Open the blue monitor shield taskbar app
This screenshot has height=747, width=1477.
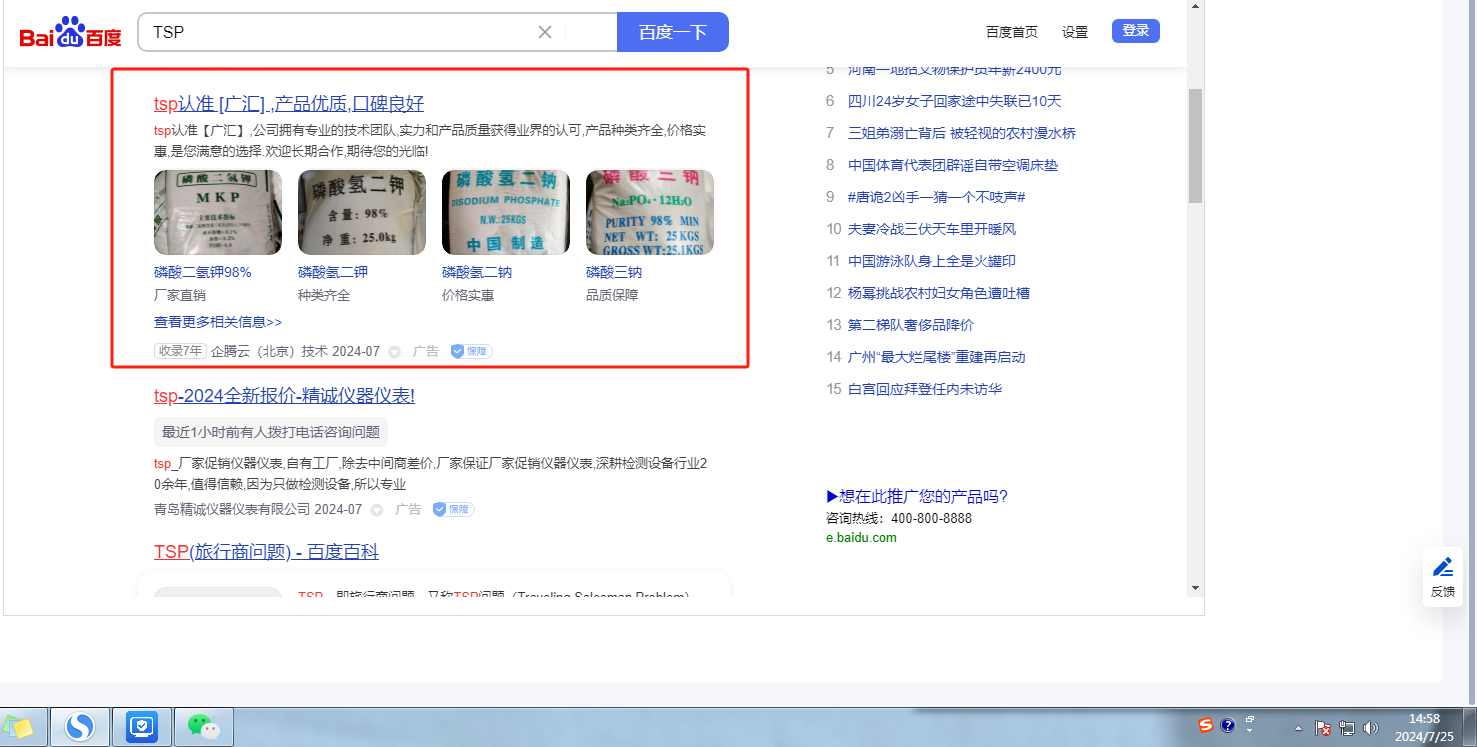point(142,727)
